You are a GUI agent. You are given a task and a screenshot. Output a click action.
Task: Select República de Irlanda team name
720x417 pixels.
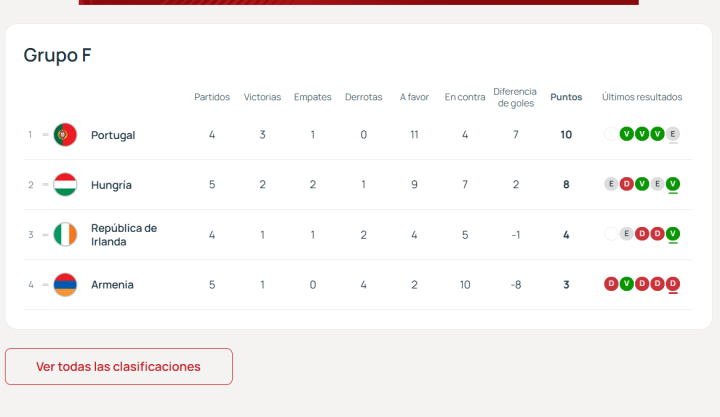click(123, 235)
